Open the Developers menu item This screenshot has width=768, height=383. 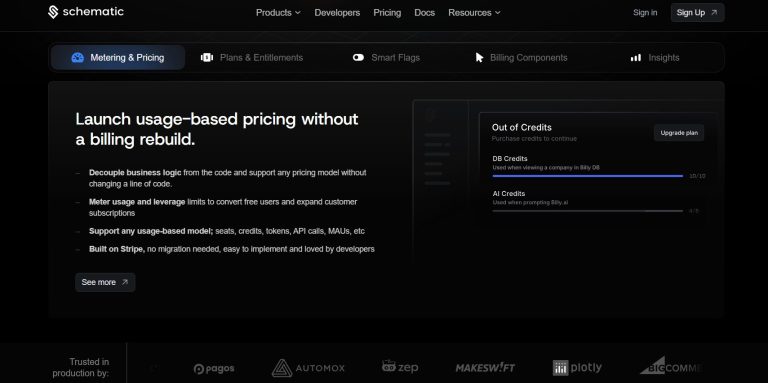pyautogui.click(x=337, y=13)
